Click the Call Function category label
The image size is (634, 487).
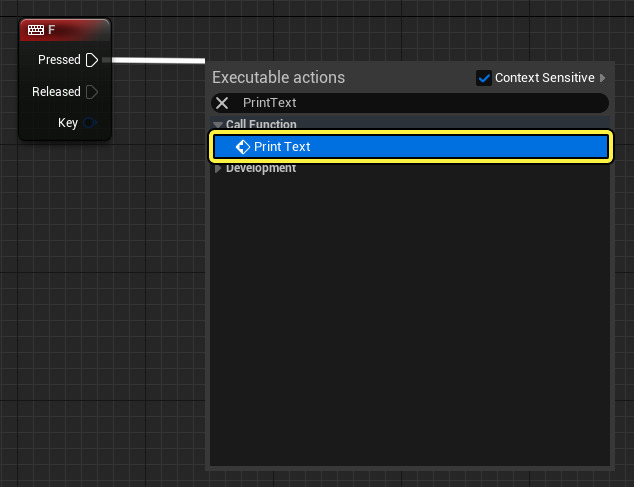click(261, 124)
